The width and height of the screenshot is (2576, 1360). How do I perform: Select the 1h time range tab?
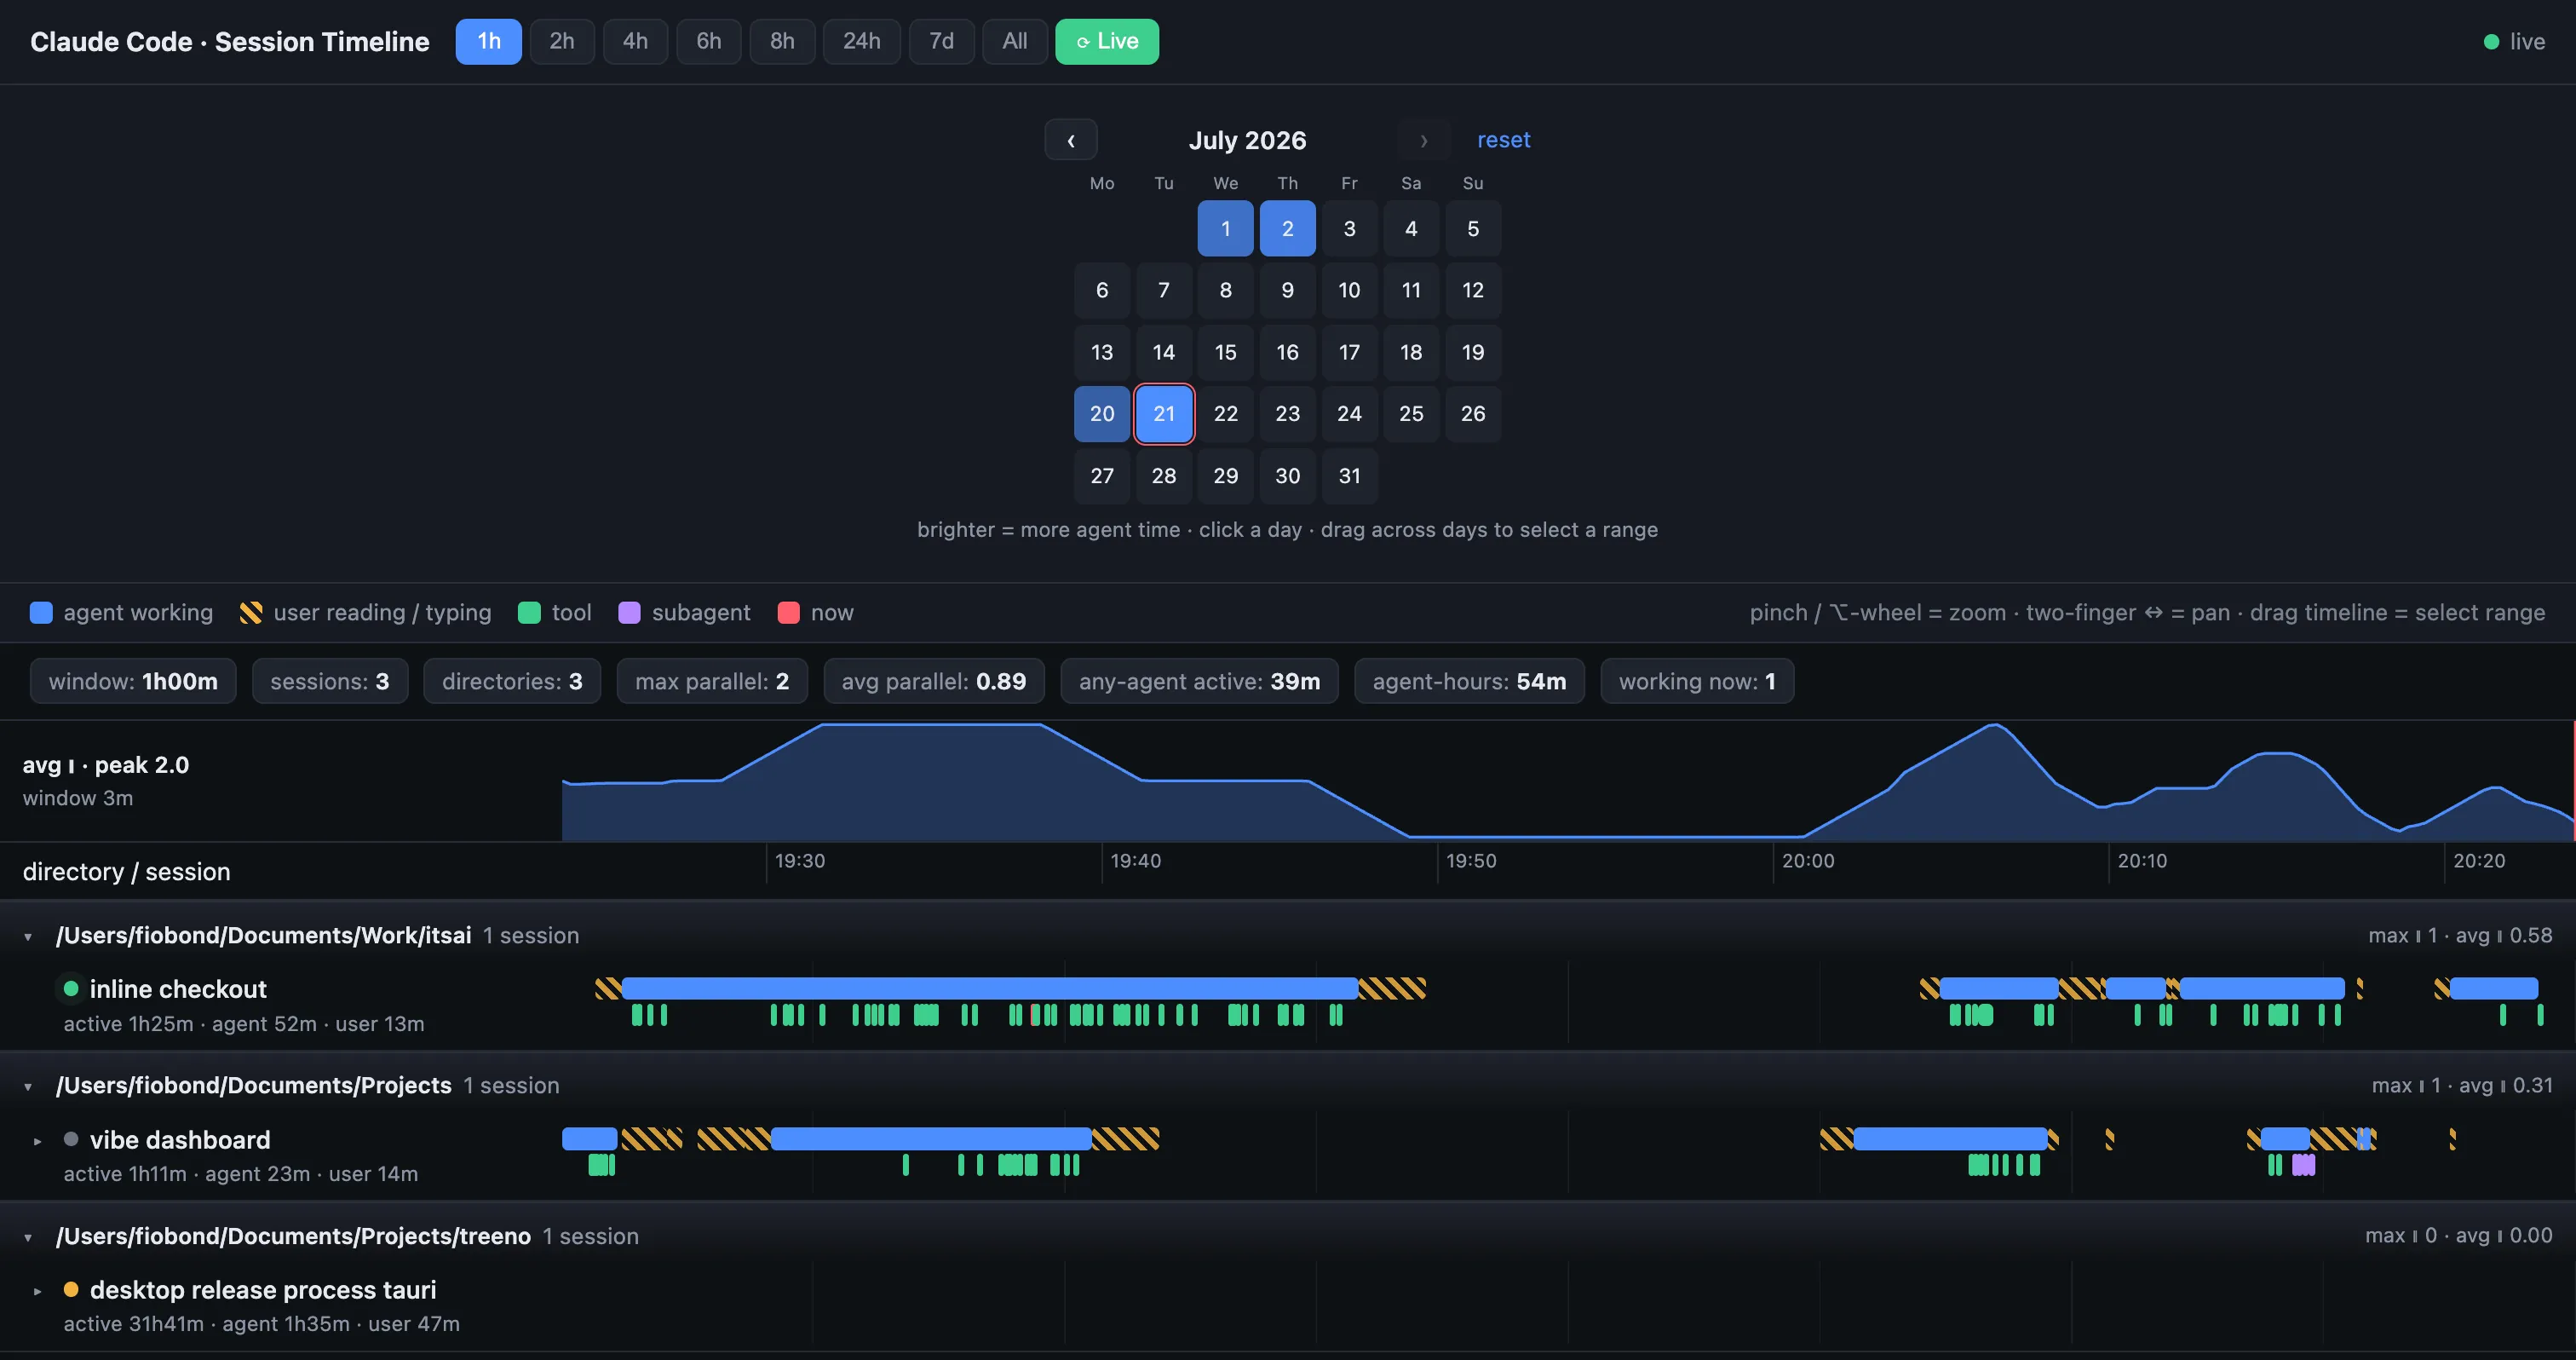488,41
